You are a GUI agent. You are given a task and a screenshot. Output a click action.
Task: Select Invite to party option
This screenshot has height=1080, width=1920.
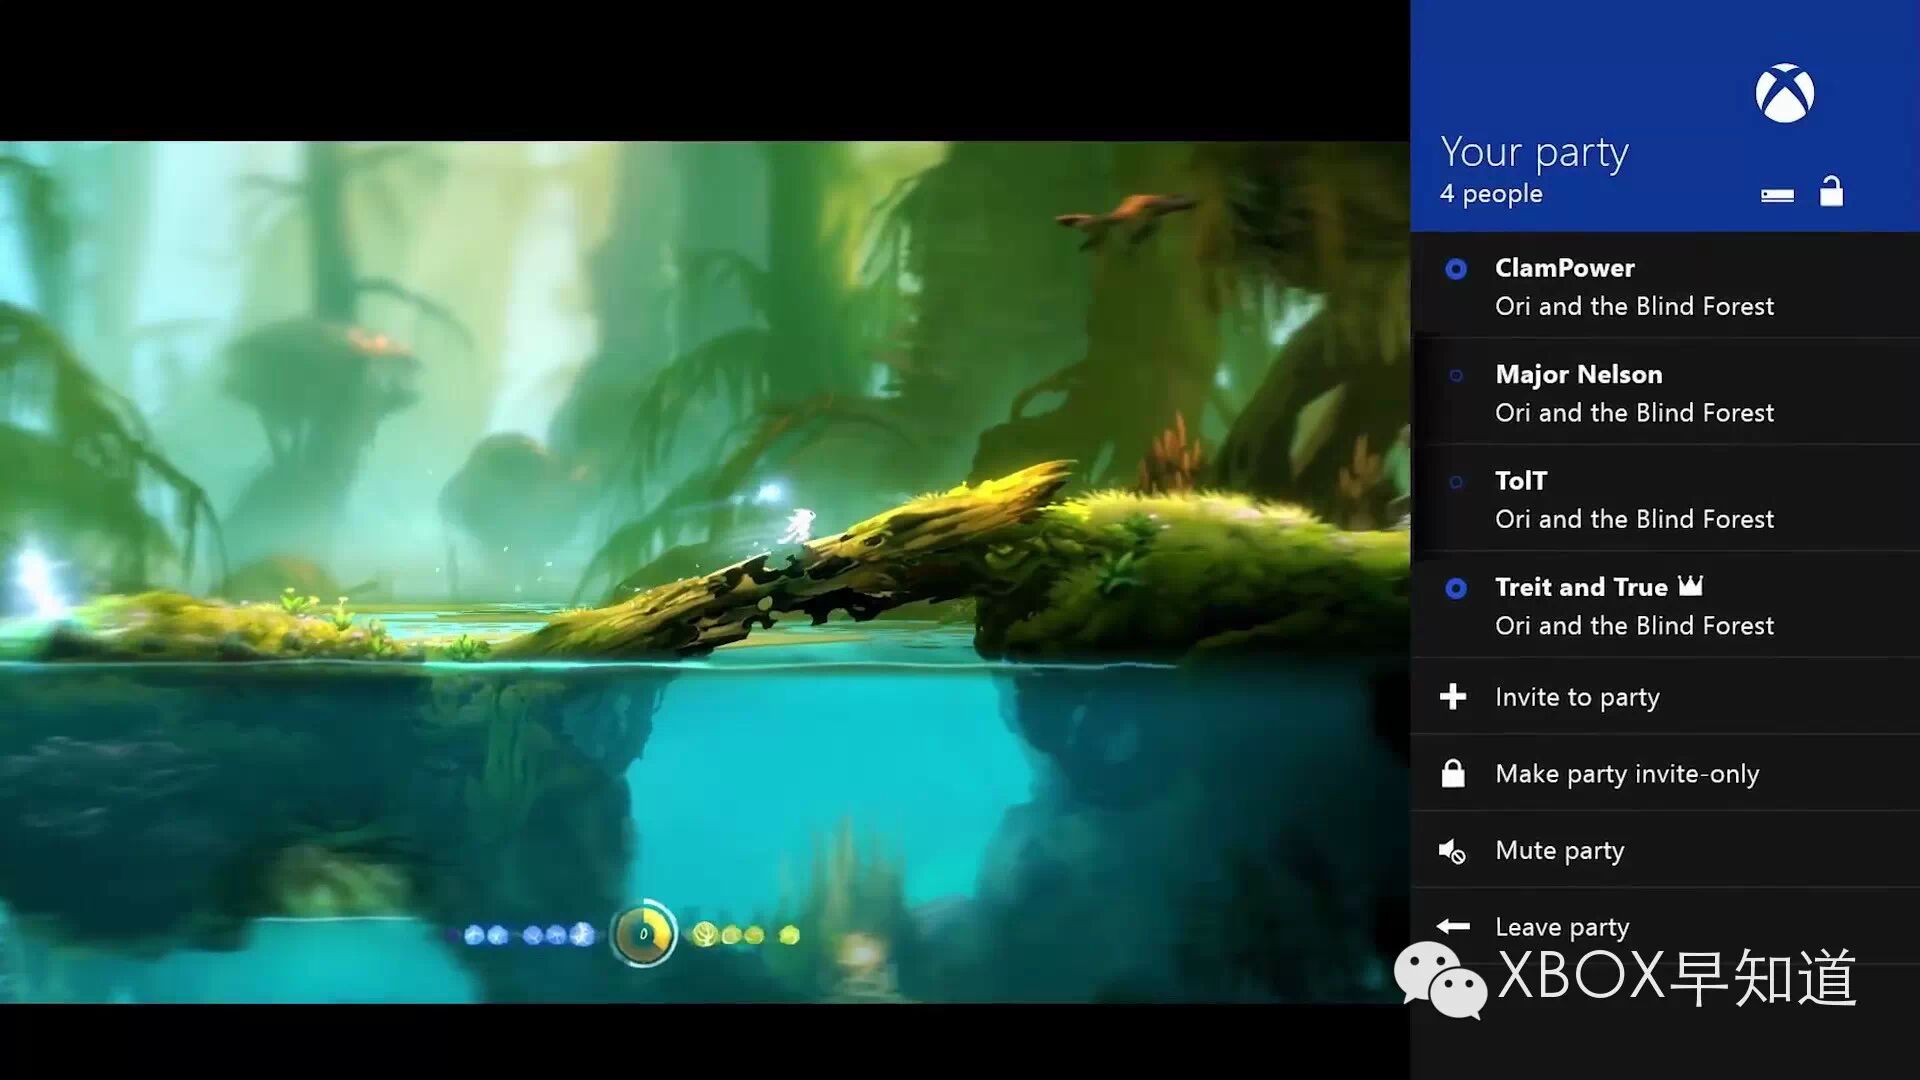click(1577, 697)
